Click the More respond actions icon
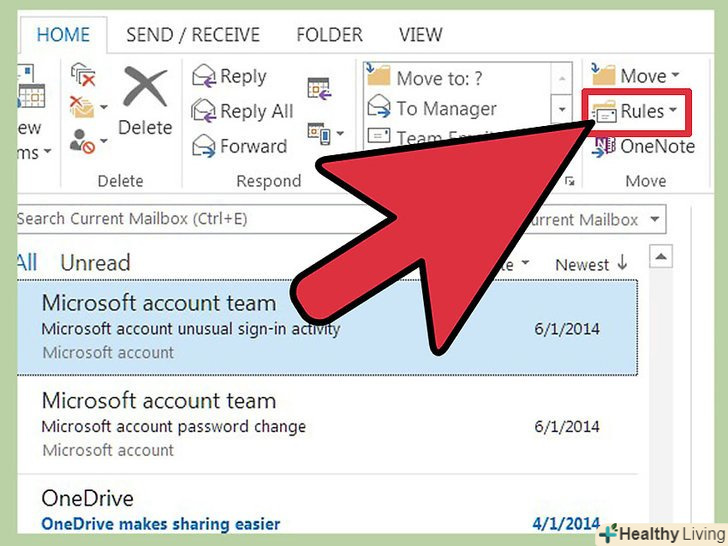This screenshot has height=546, width=728. (x=318, y=134)
